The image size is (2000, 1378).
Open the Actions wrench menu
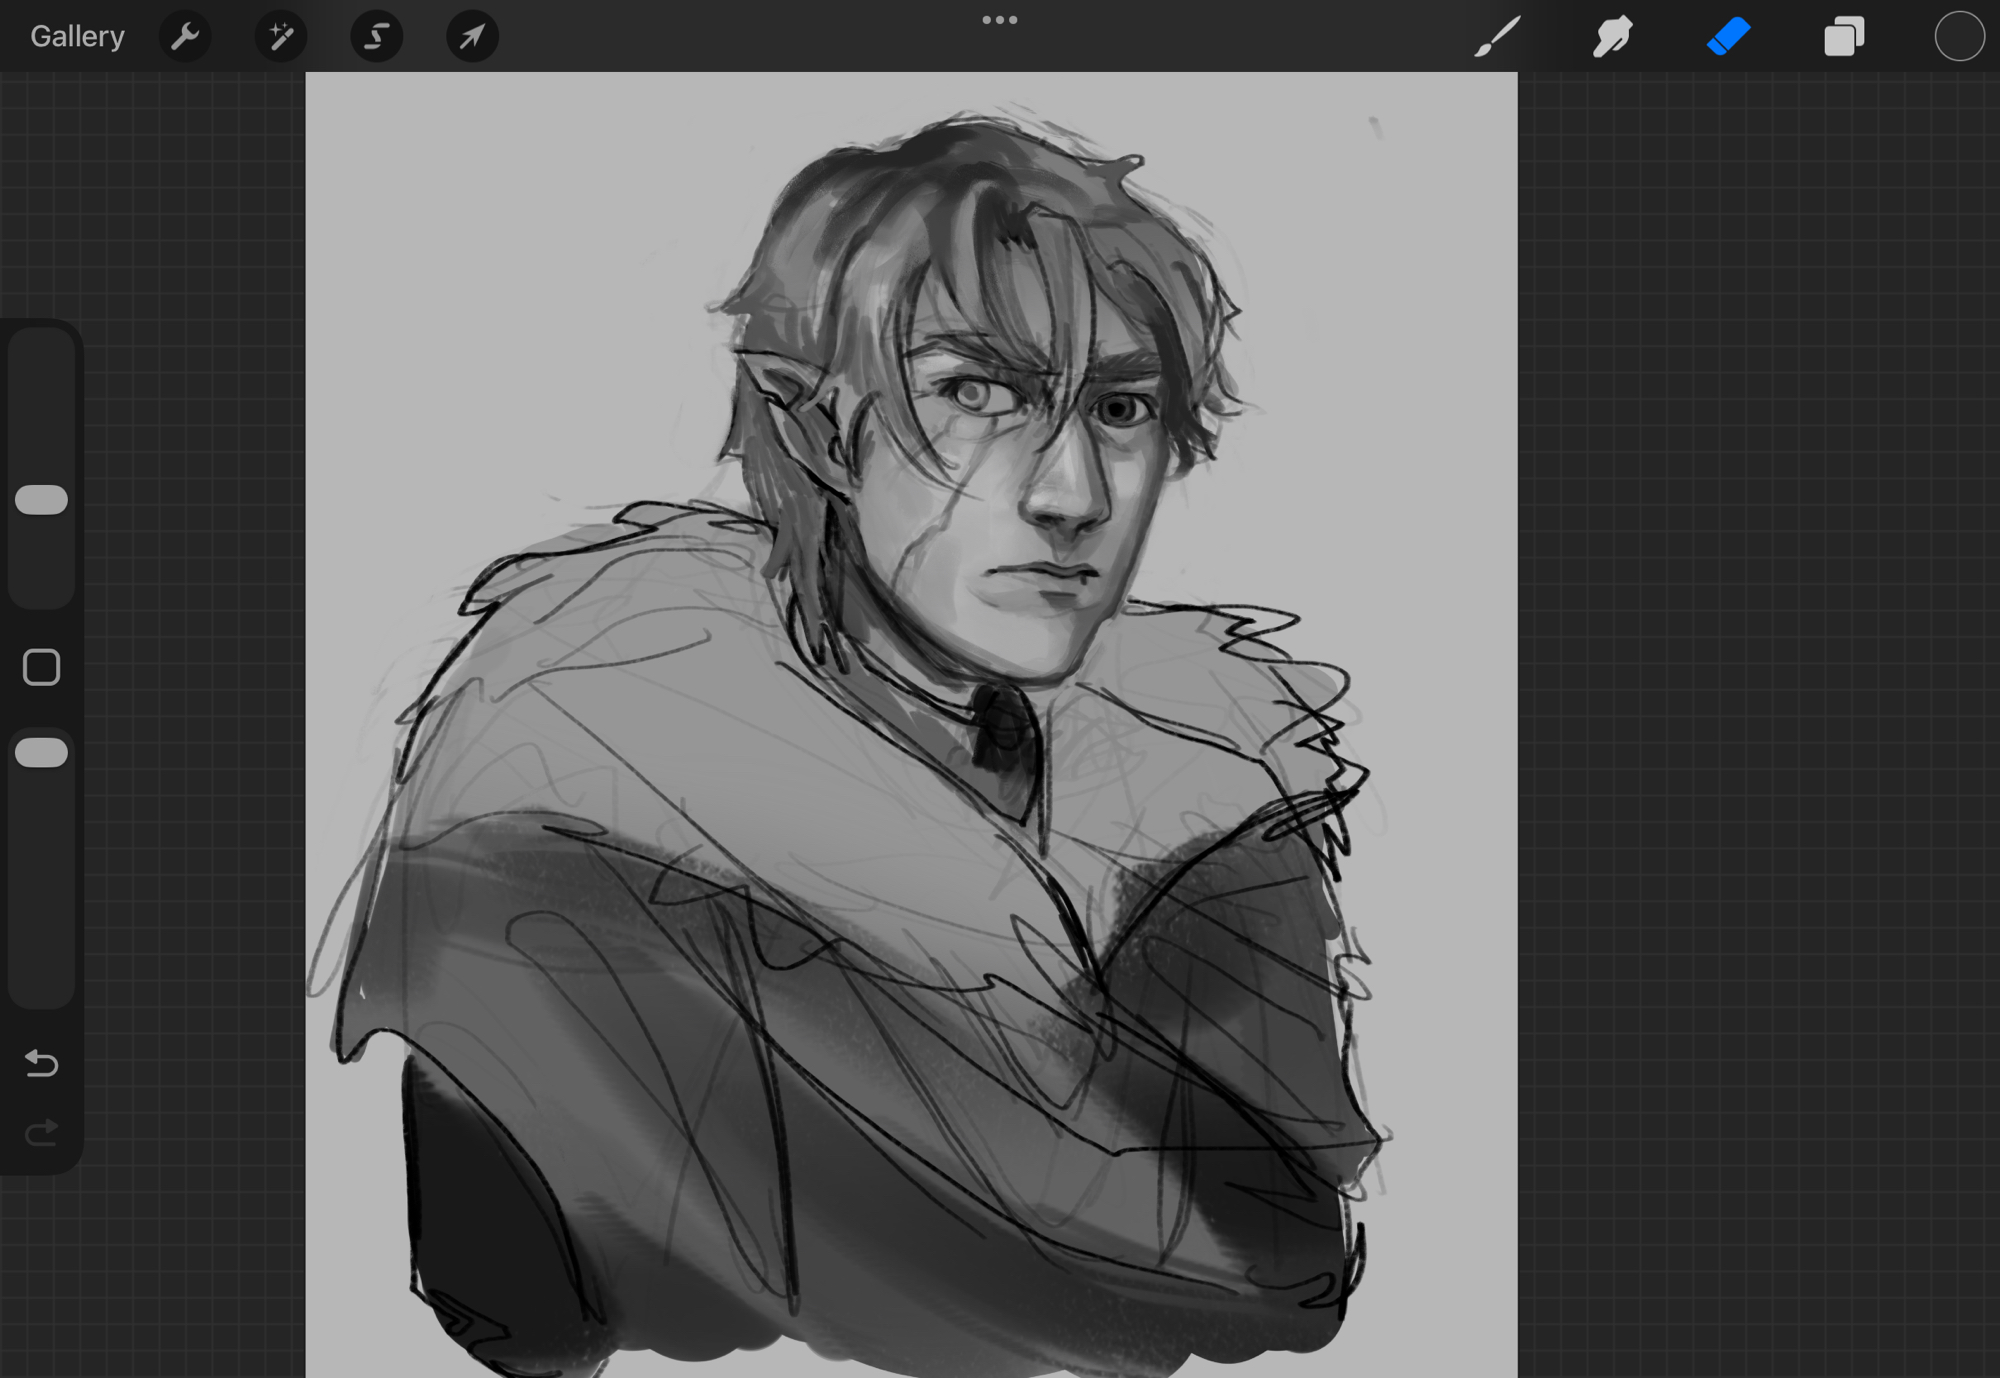pyautogui.click(x=185, y=37)
